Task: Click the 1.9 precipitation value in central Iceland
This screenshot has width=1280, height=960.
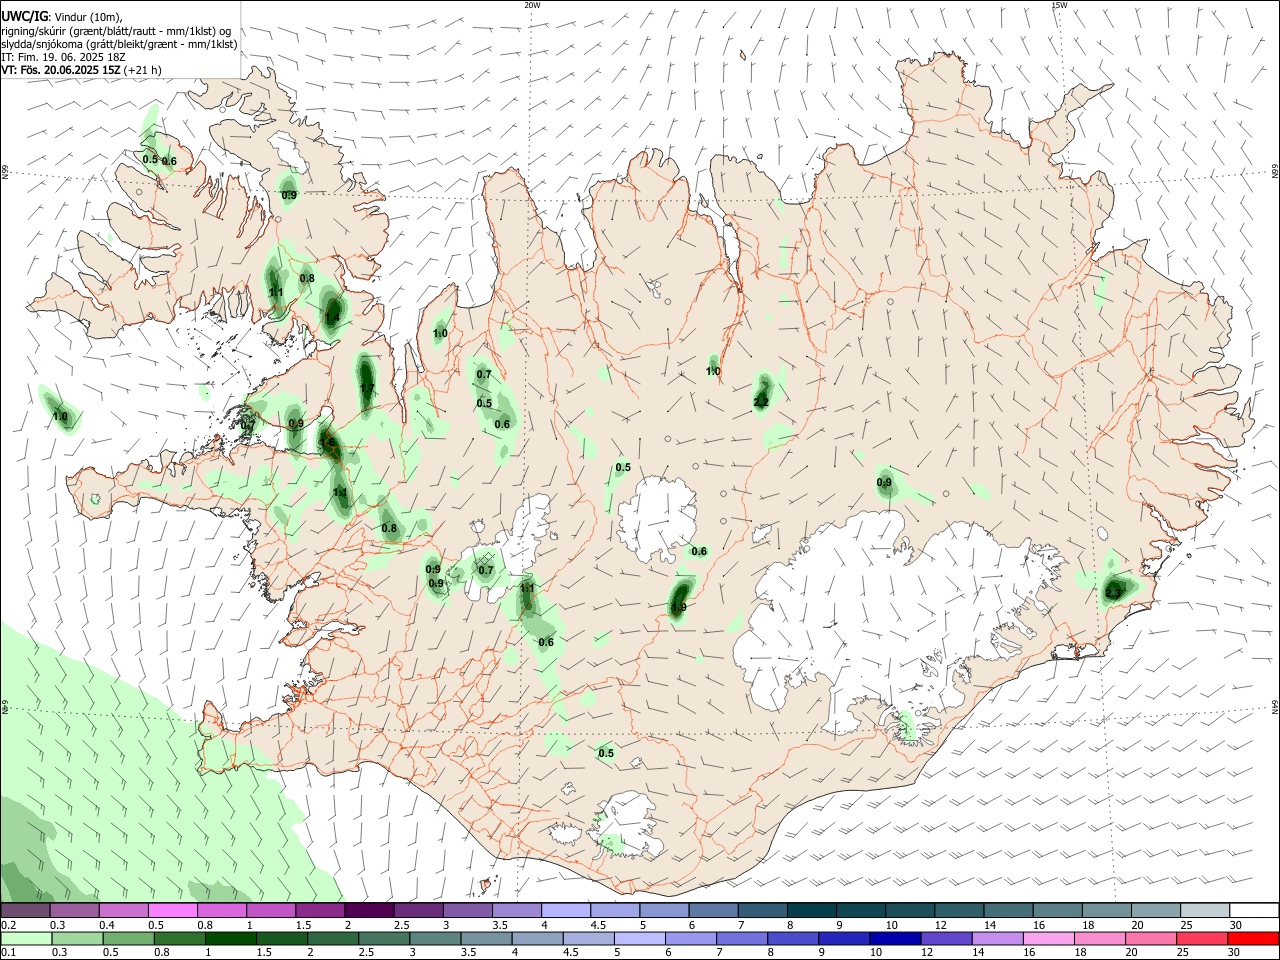Action: click(678, 607)
